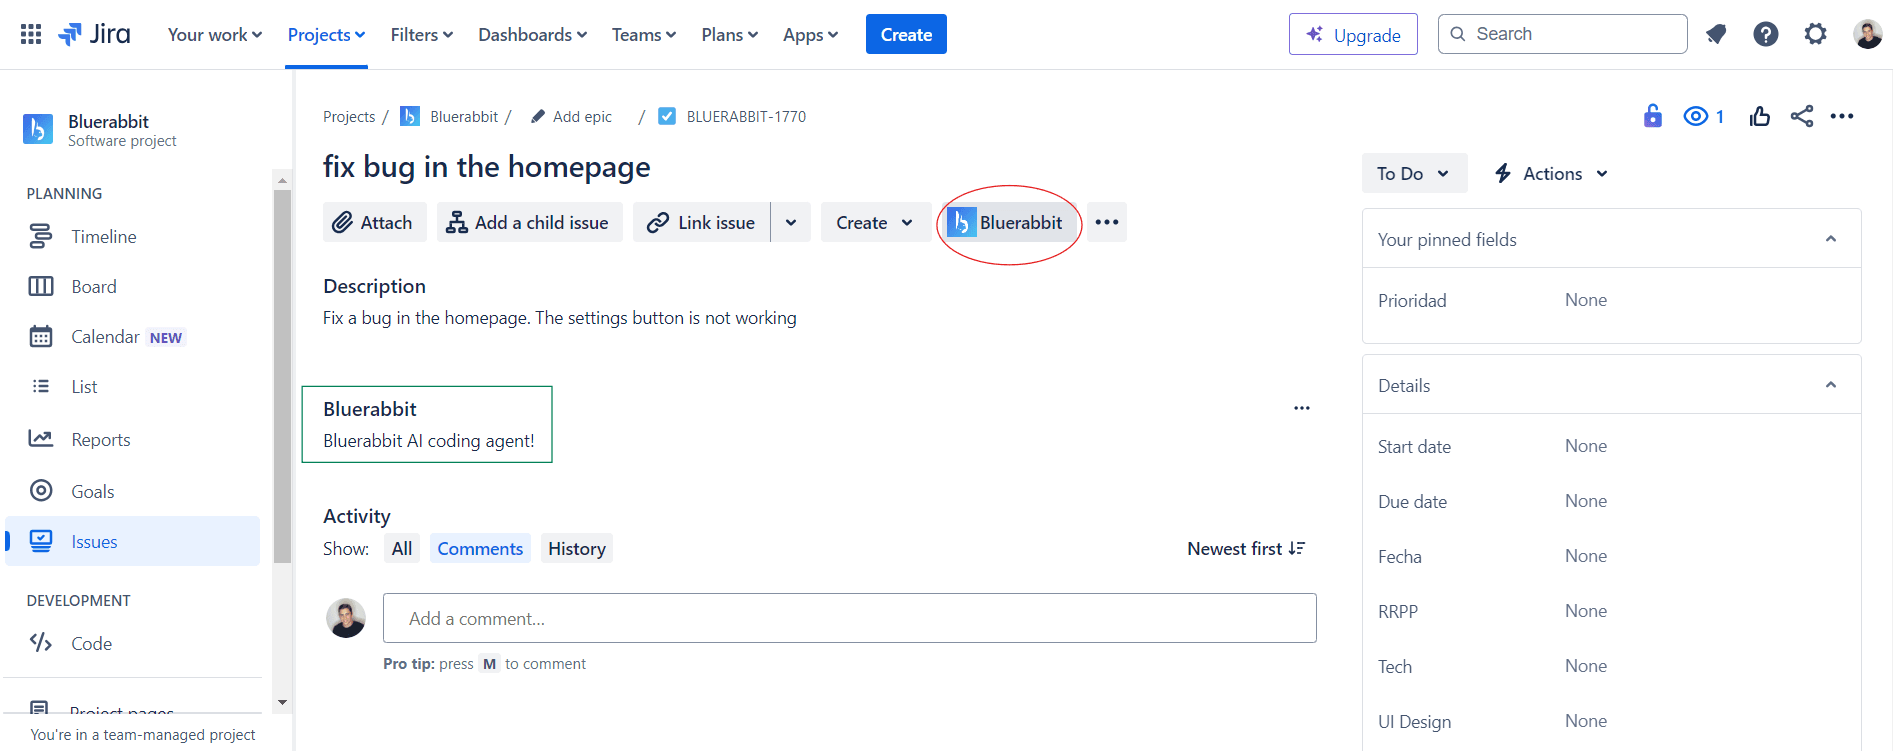1893x751 pixels.
Task: Click the issue restrictions lock icon
Action: (x=1652, y=116)
